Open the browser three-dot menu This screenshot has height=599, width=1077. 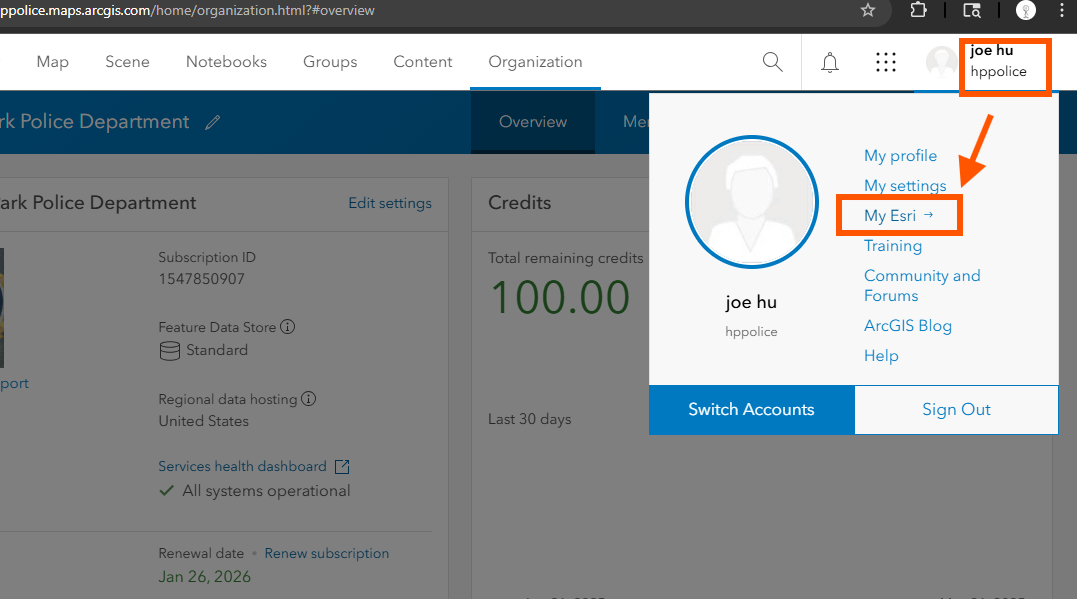pyautogui.click(x=1062, y=10)
